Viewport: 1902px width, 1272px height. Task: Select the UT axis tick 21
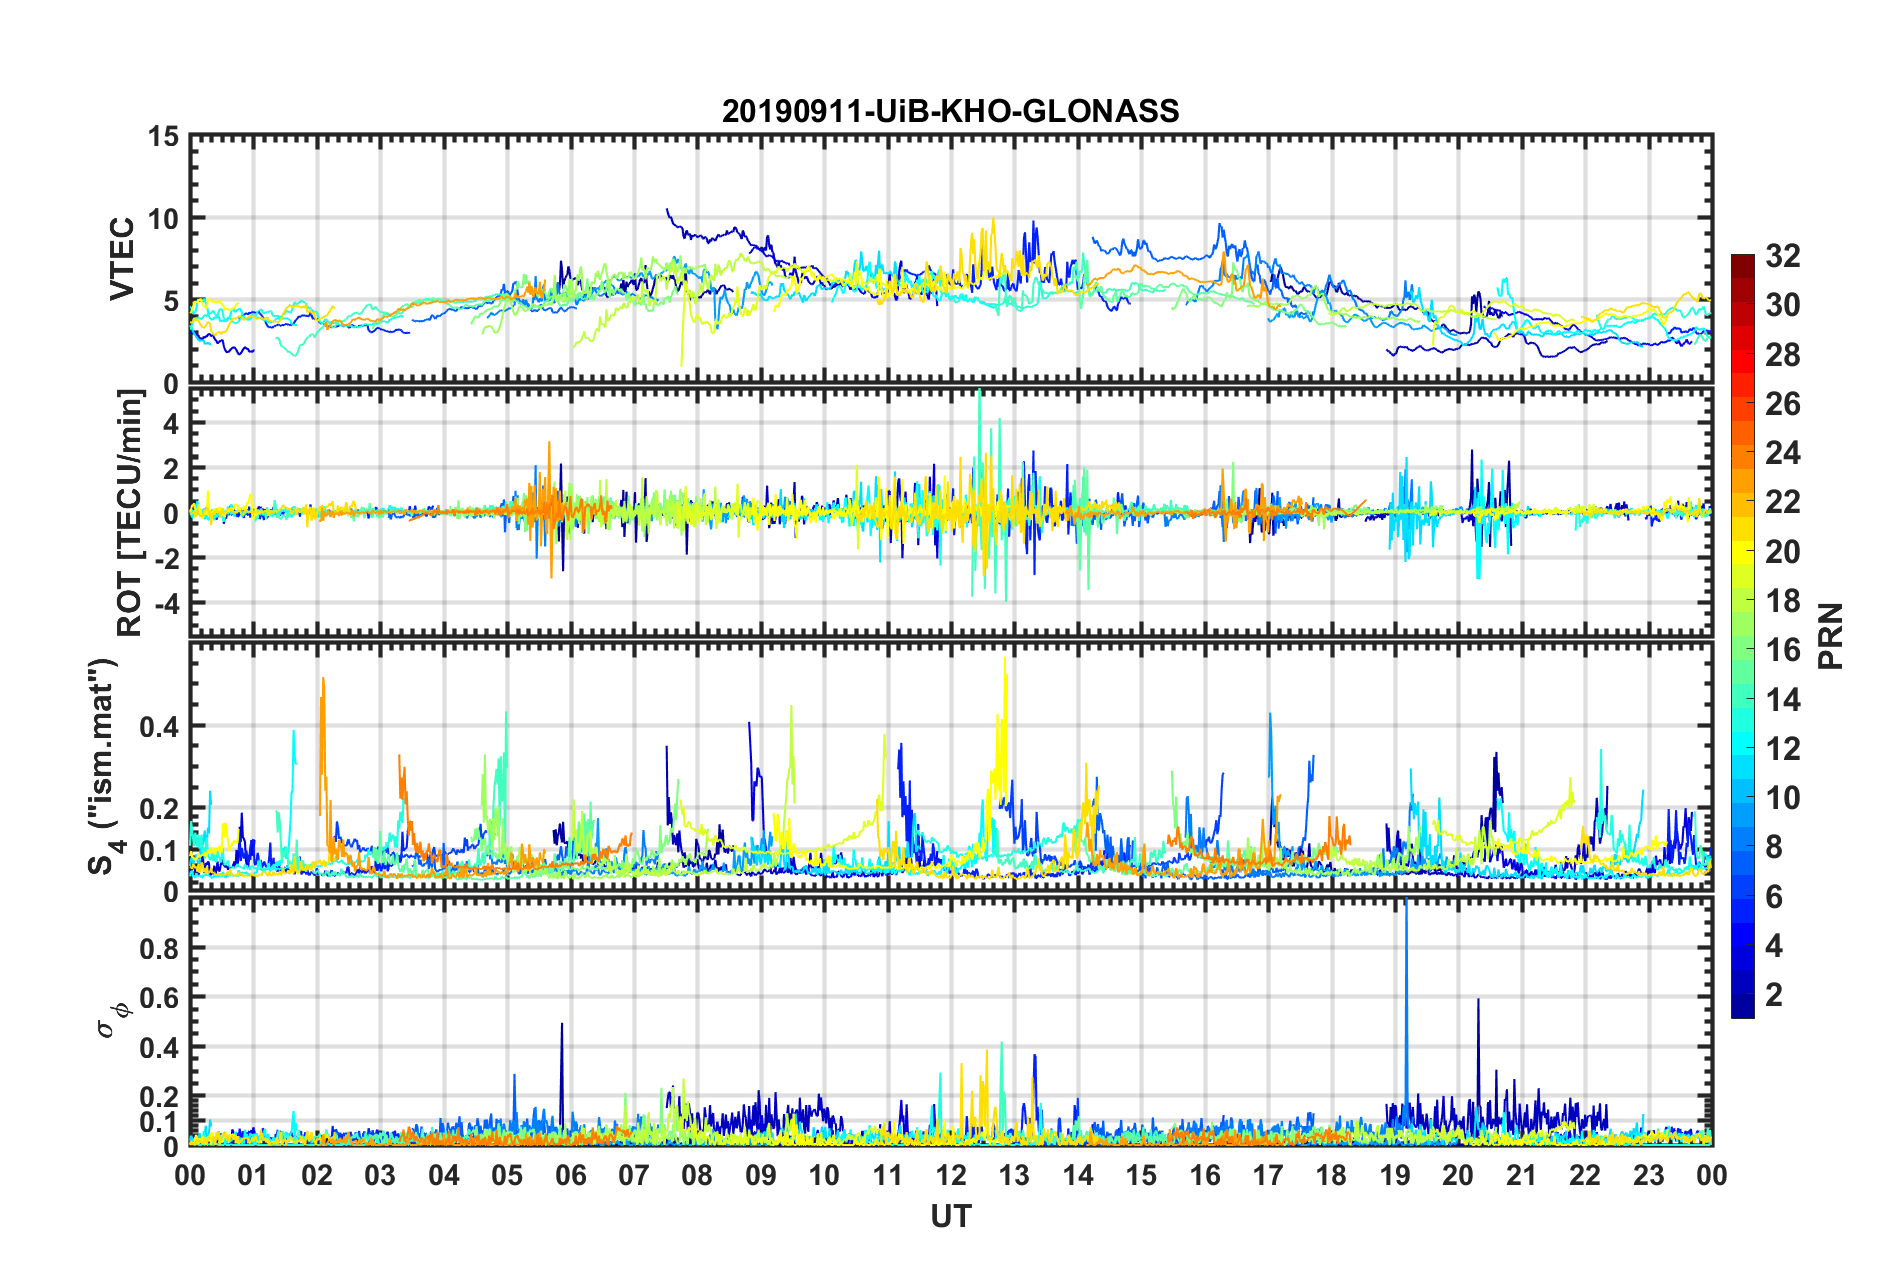pyautogui.click(x=1521, y=1175)
